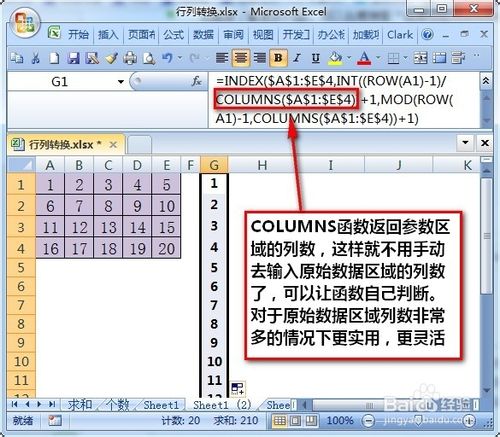The width and height of the screenshot is (500, 437).
Task: Align text right
Action: coord(259,58)
